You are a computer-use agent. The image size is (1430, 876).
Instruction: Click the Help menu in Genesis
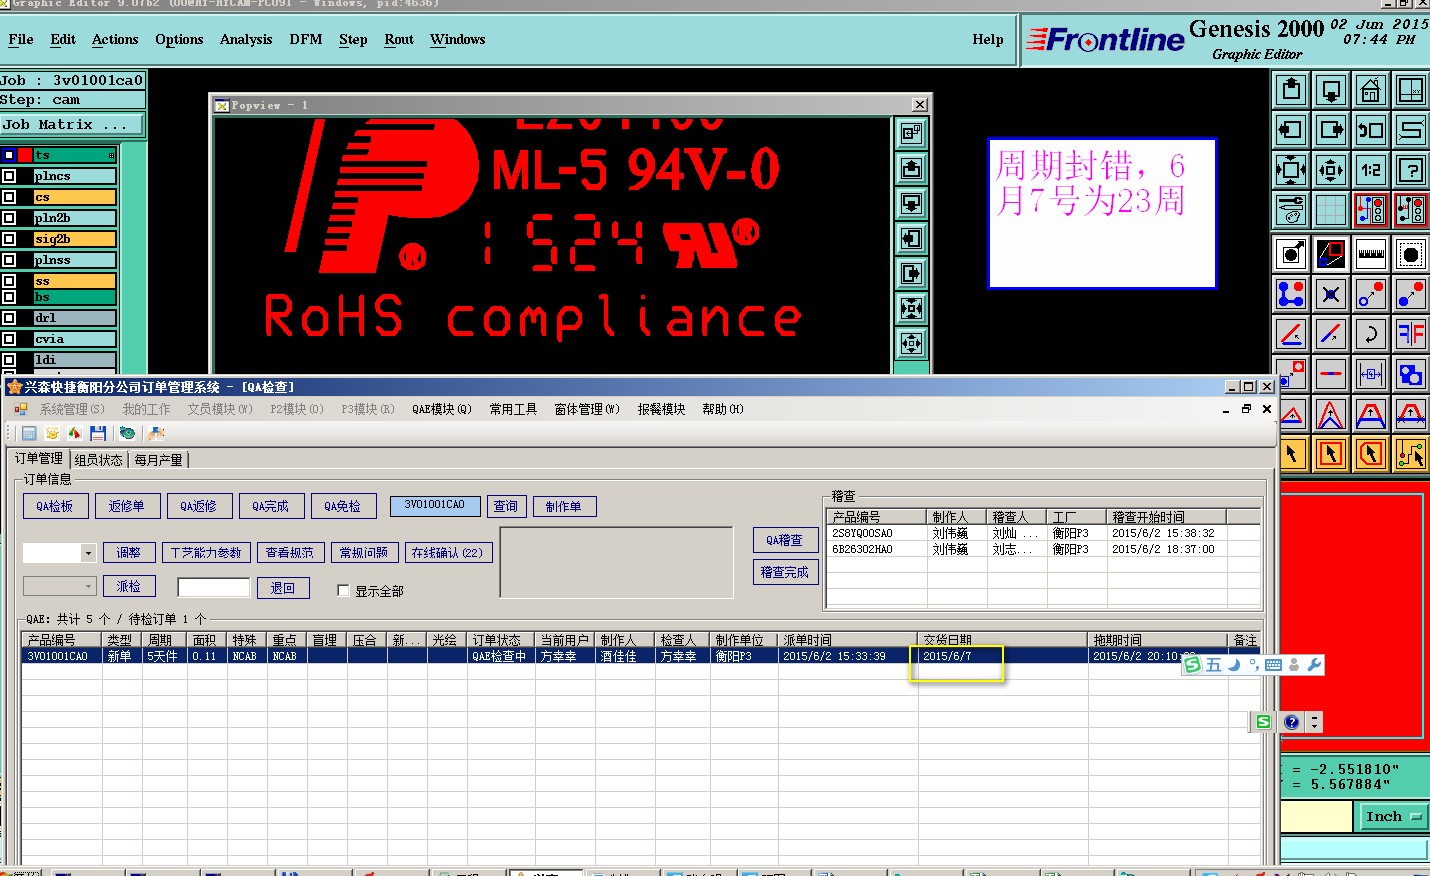988,40
